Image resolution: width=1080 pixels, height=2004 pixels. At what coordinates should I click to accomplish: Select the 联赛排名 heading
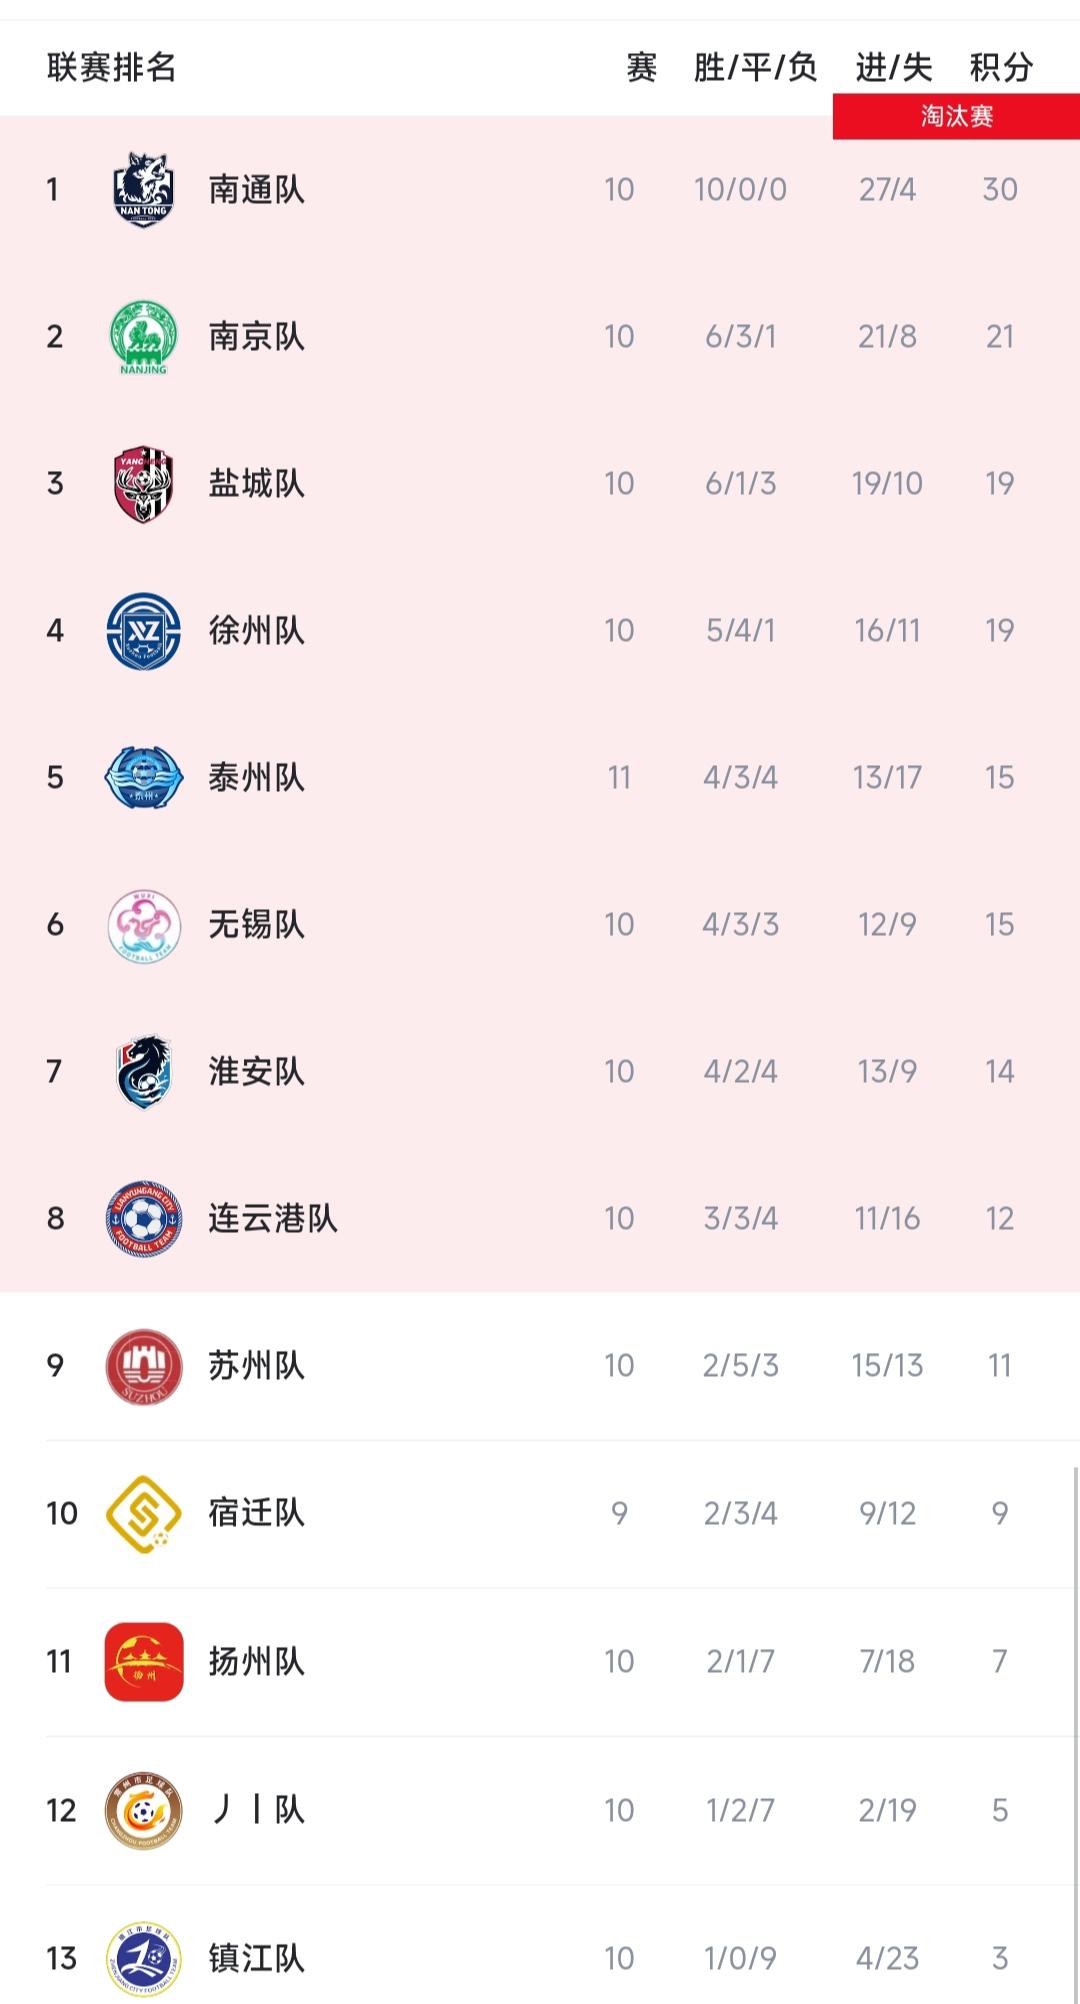pyautogui.click(x=111, y=67)
